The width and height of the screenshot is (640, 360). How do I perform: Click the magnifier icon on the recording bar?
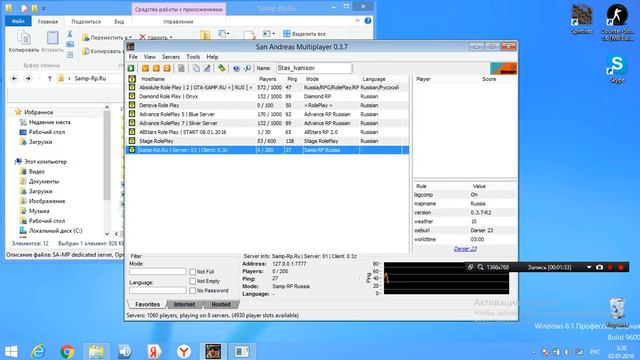pyautogui.click(x=480, y=267)
